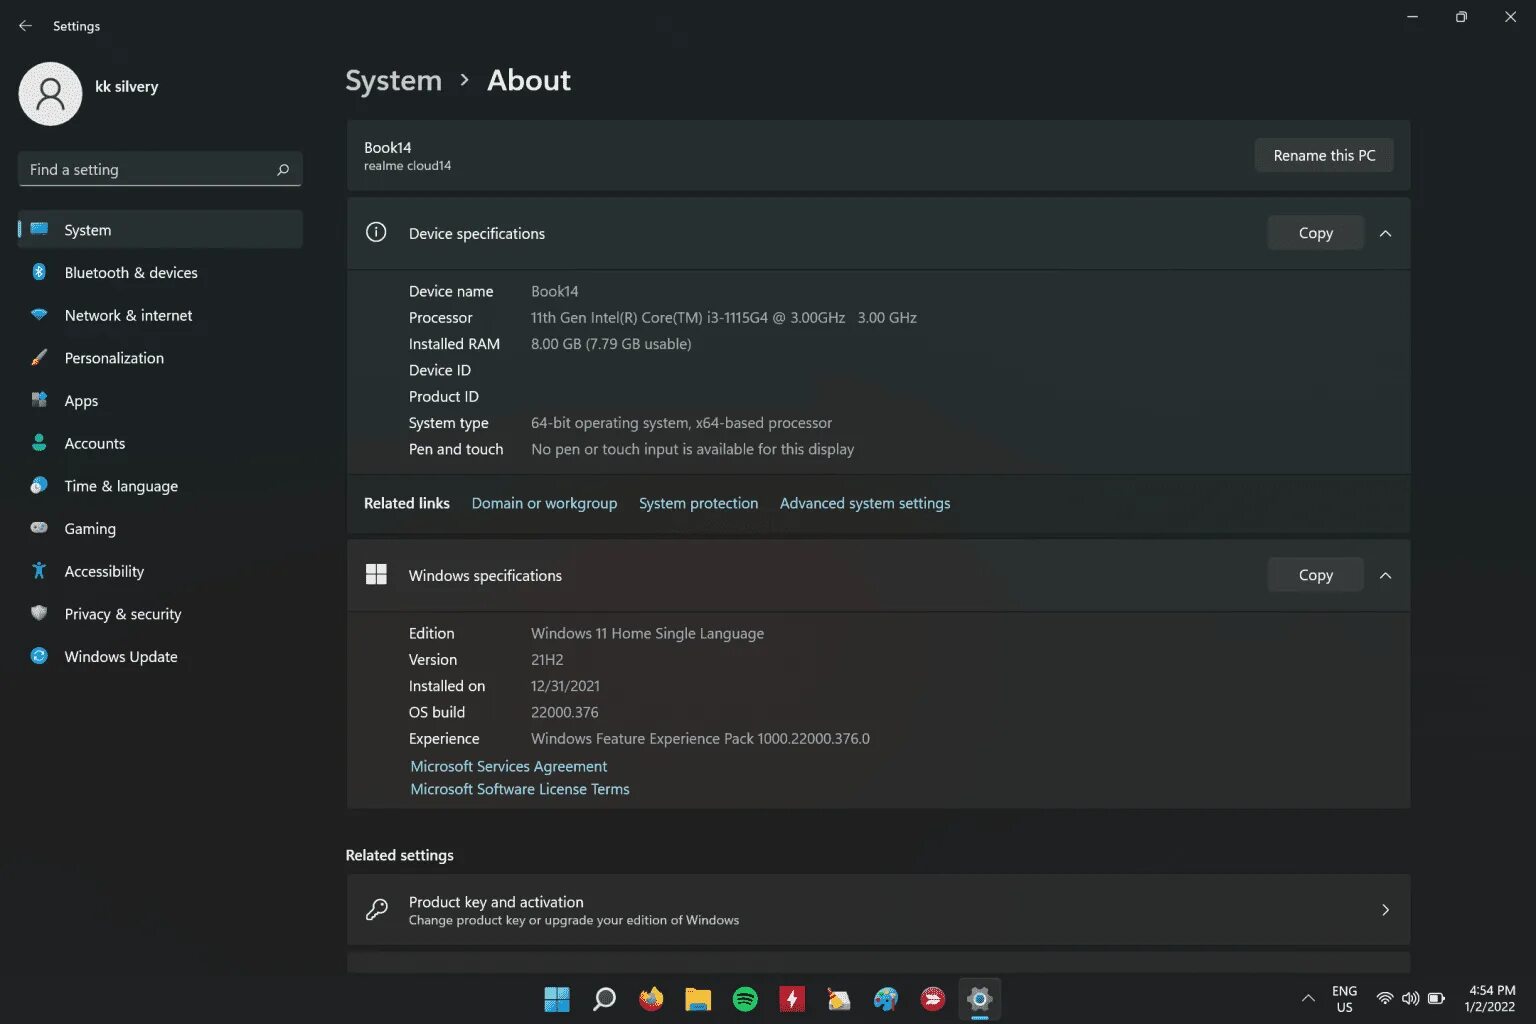Open Accessibility settings
1536x1024 pixels.
[160, 571]
